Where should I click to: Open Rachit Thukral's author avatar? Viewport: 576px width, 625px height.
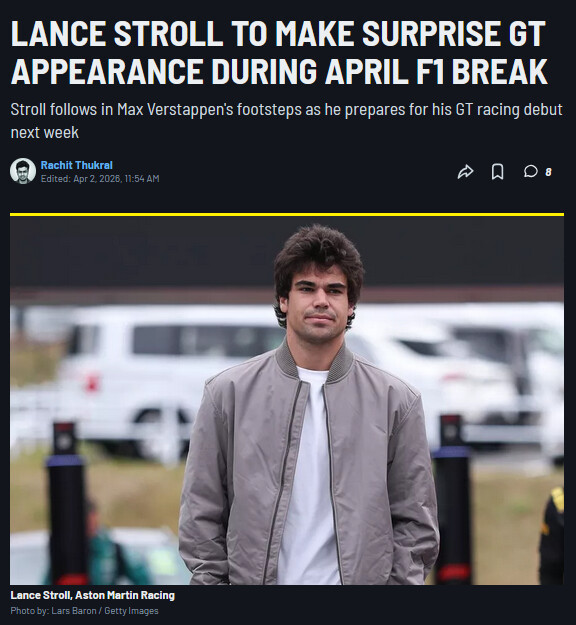(x=23, y=171)
